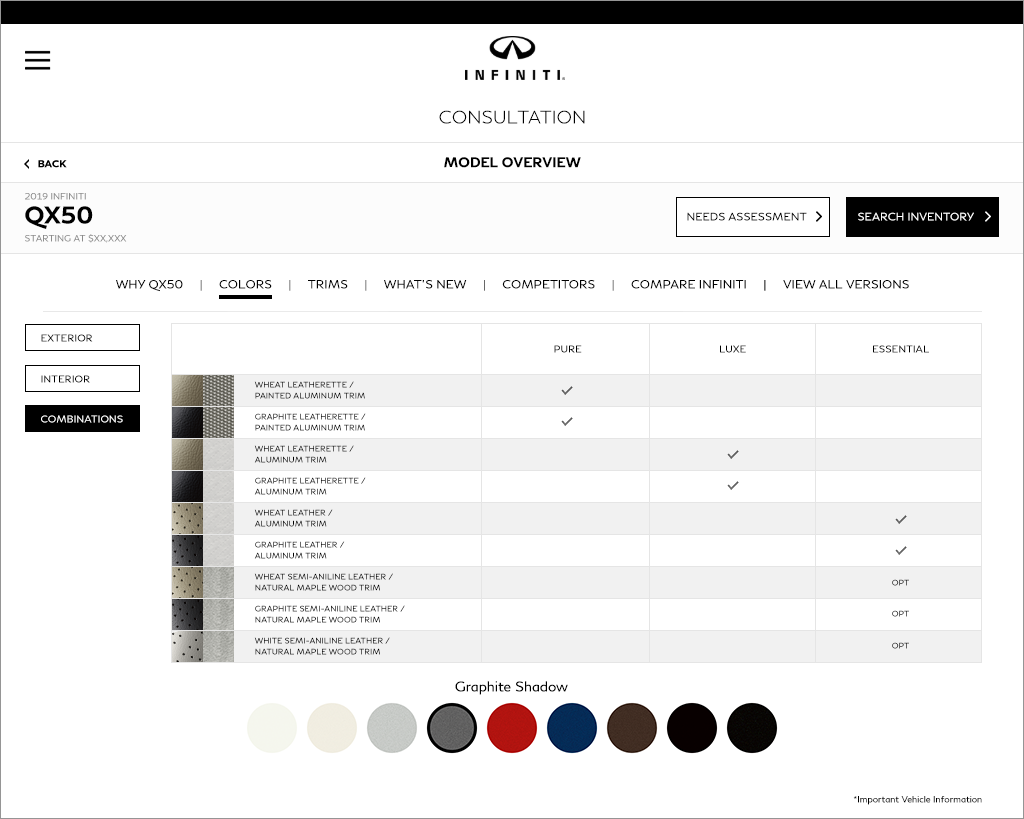Click the Luxe checkmark for Graphite Leatherette / Aluminum Trim
Viewport: 1024px width, 819px height.
pyautogui.click(x=733, y=486)
